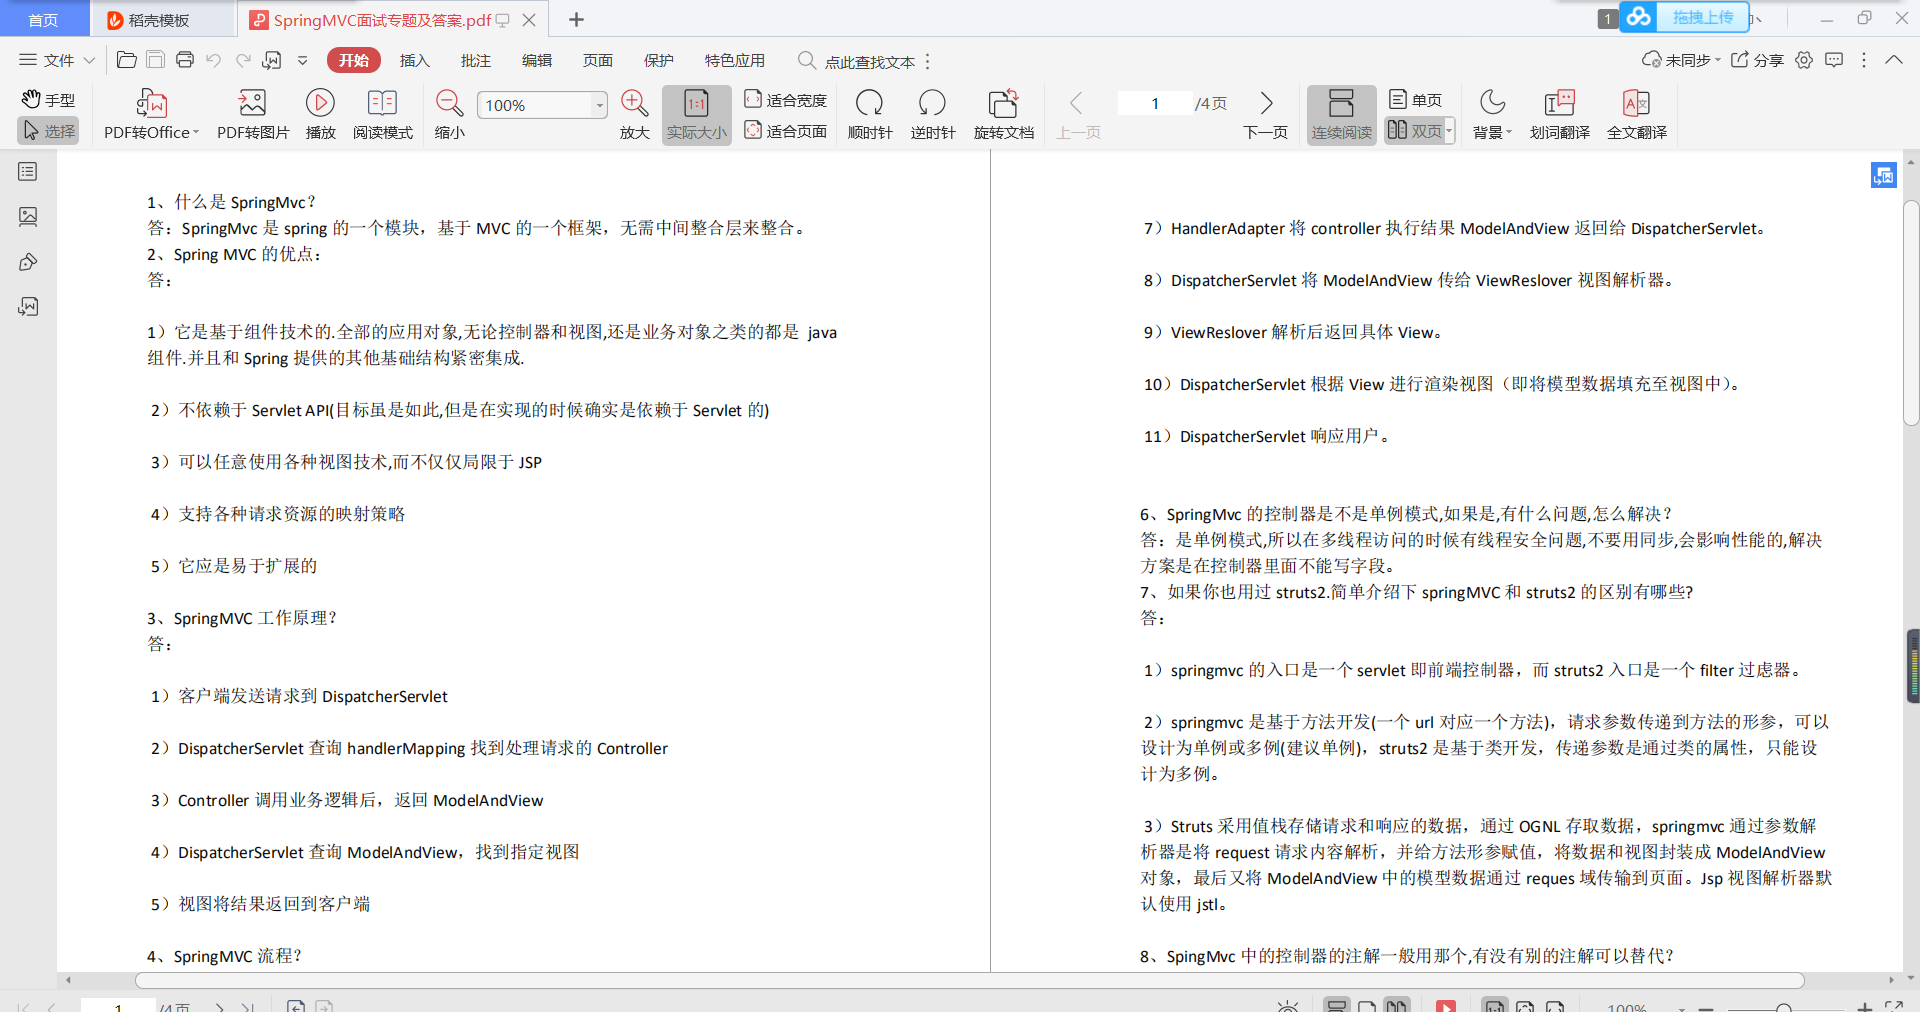Switch to 单页 single page layout

pos(1415,100)
